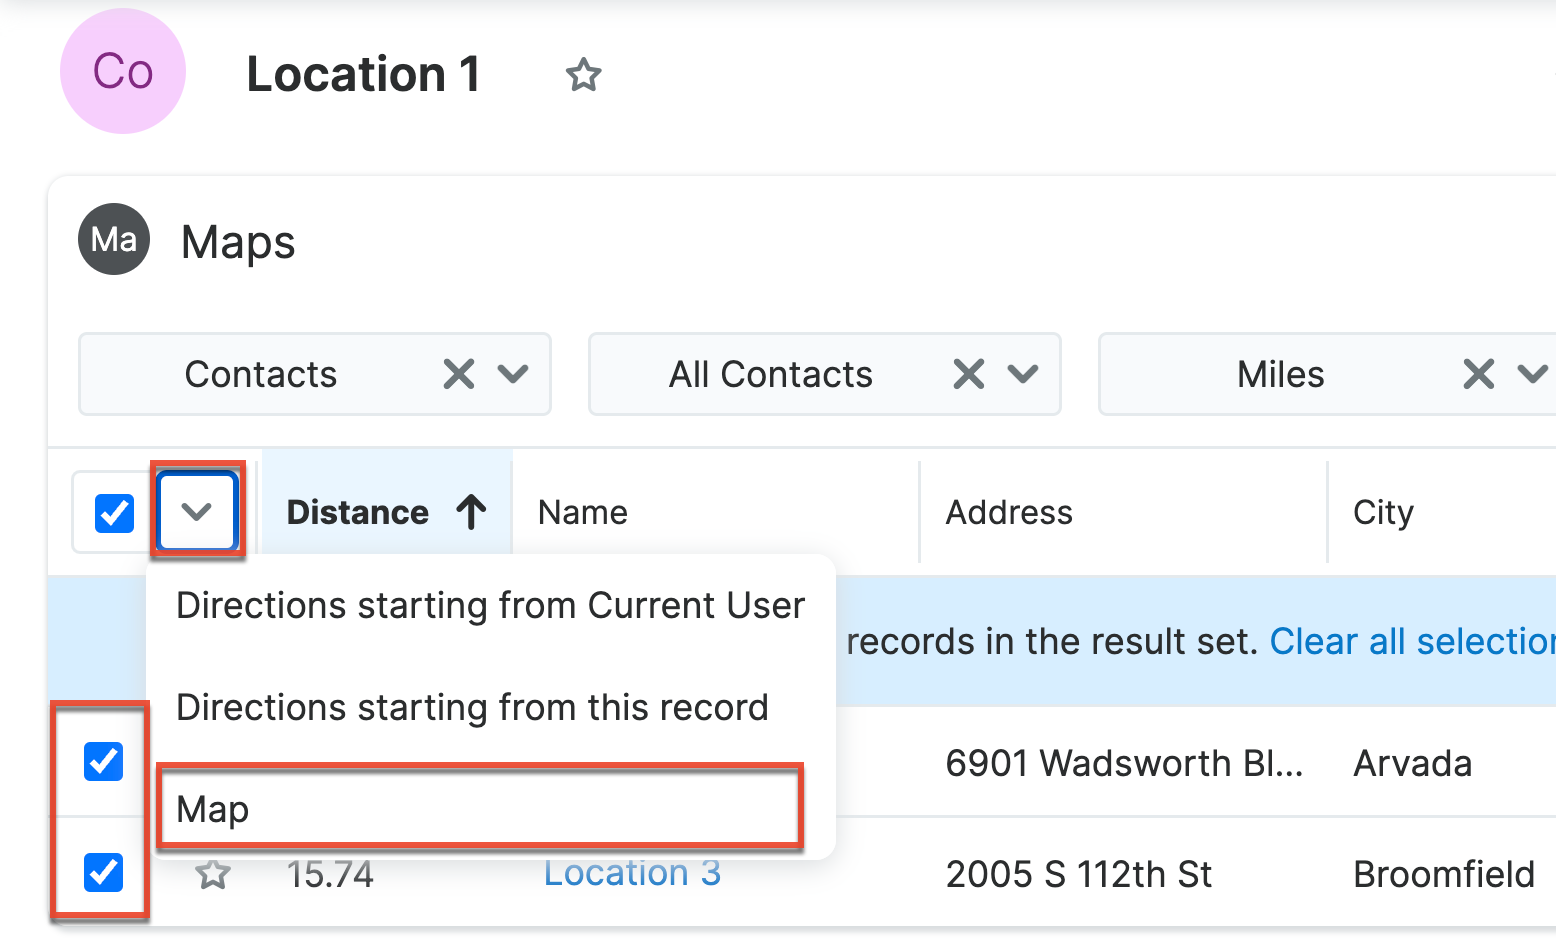The height and width of the screenshot is (950, 1556).
Task: Uncheck the Arvada row checkbox
Action: [x=103, y=762]
